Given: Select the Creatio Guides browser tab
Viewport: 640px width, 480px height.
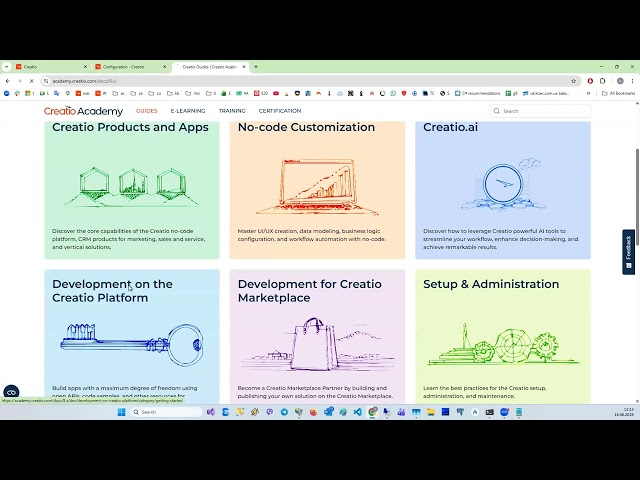Looking at the screenshot, I should tap(209, 67).
